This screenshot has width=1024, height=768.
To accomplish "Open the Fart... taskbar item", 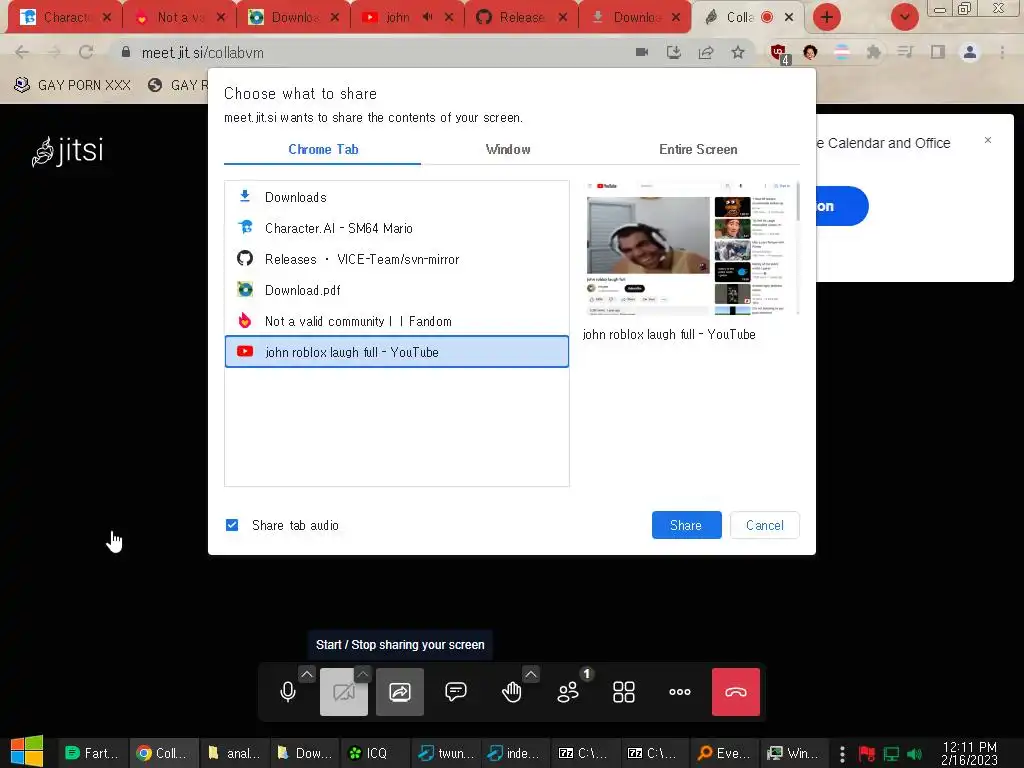I will coord(92,753).
